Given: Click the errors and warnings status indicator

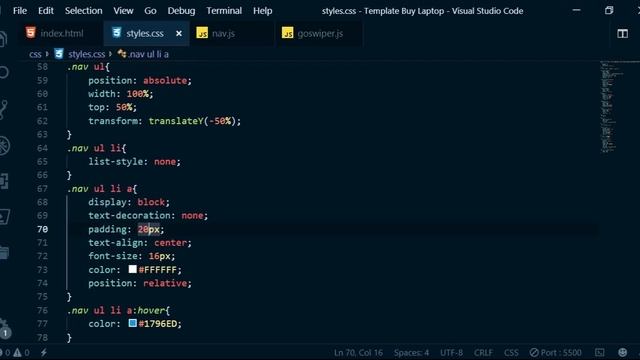Looking at the screenshot, I should pos(16,353).
